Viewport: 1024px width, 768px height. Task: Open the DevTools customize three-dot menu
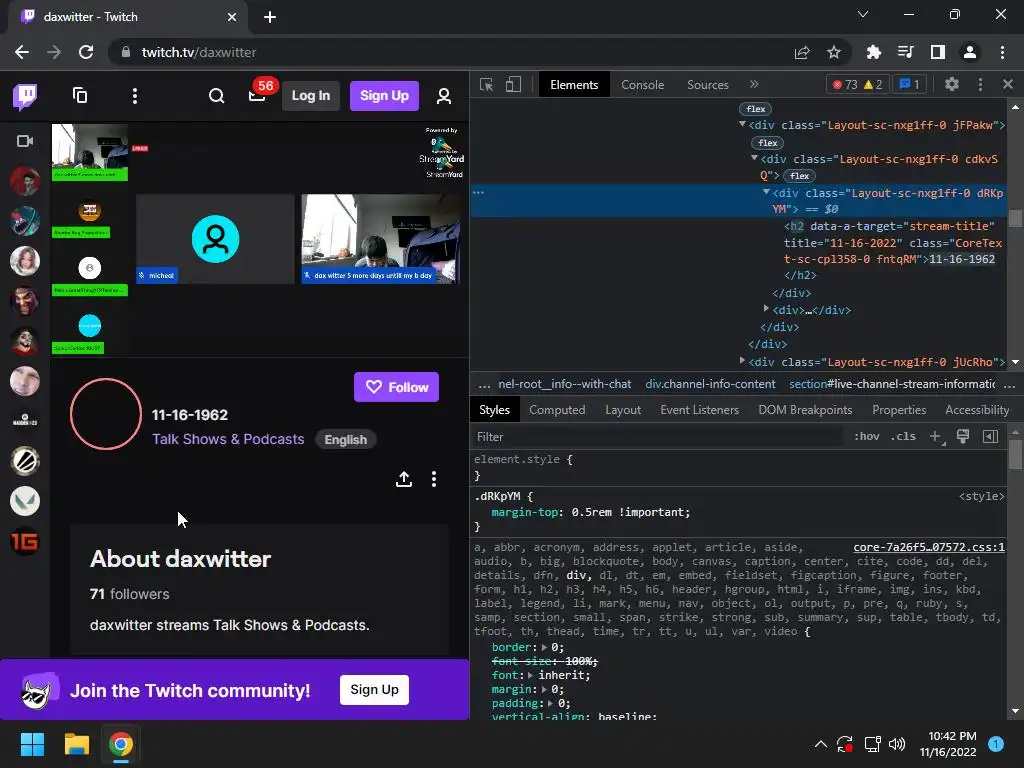coord(980,84)
